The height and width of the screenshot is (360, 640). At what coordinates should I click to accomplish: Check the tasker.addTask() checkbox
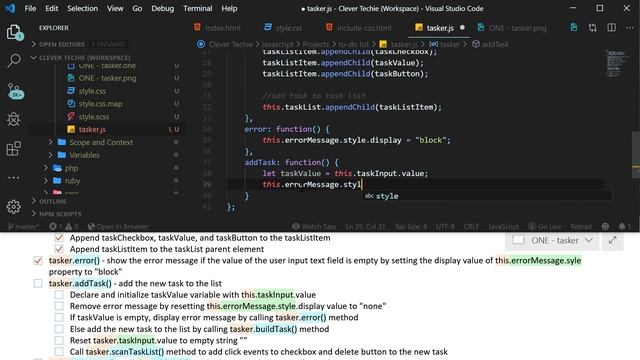tap(38, 283)
